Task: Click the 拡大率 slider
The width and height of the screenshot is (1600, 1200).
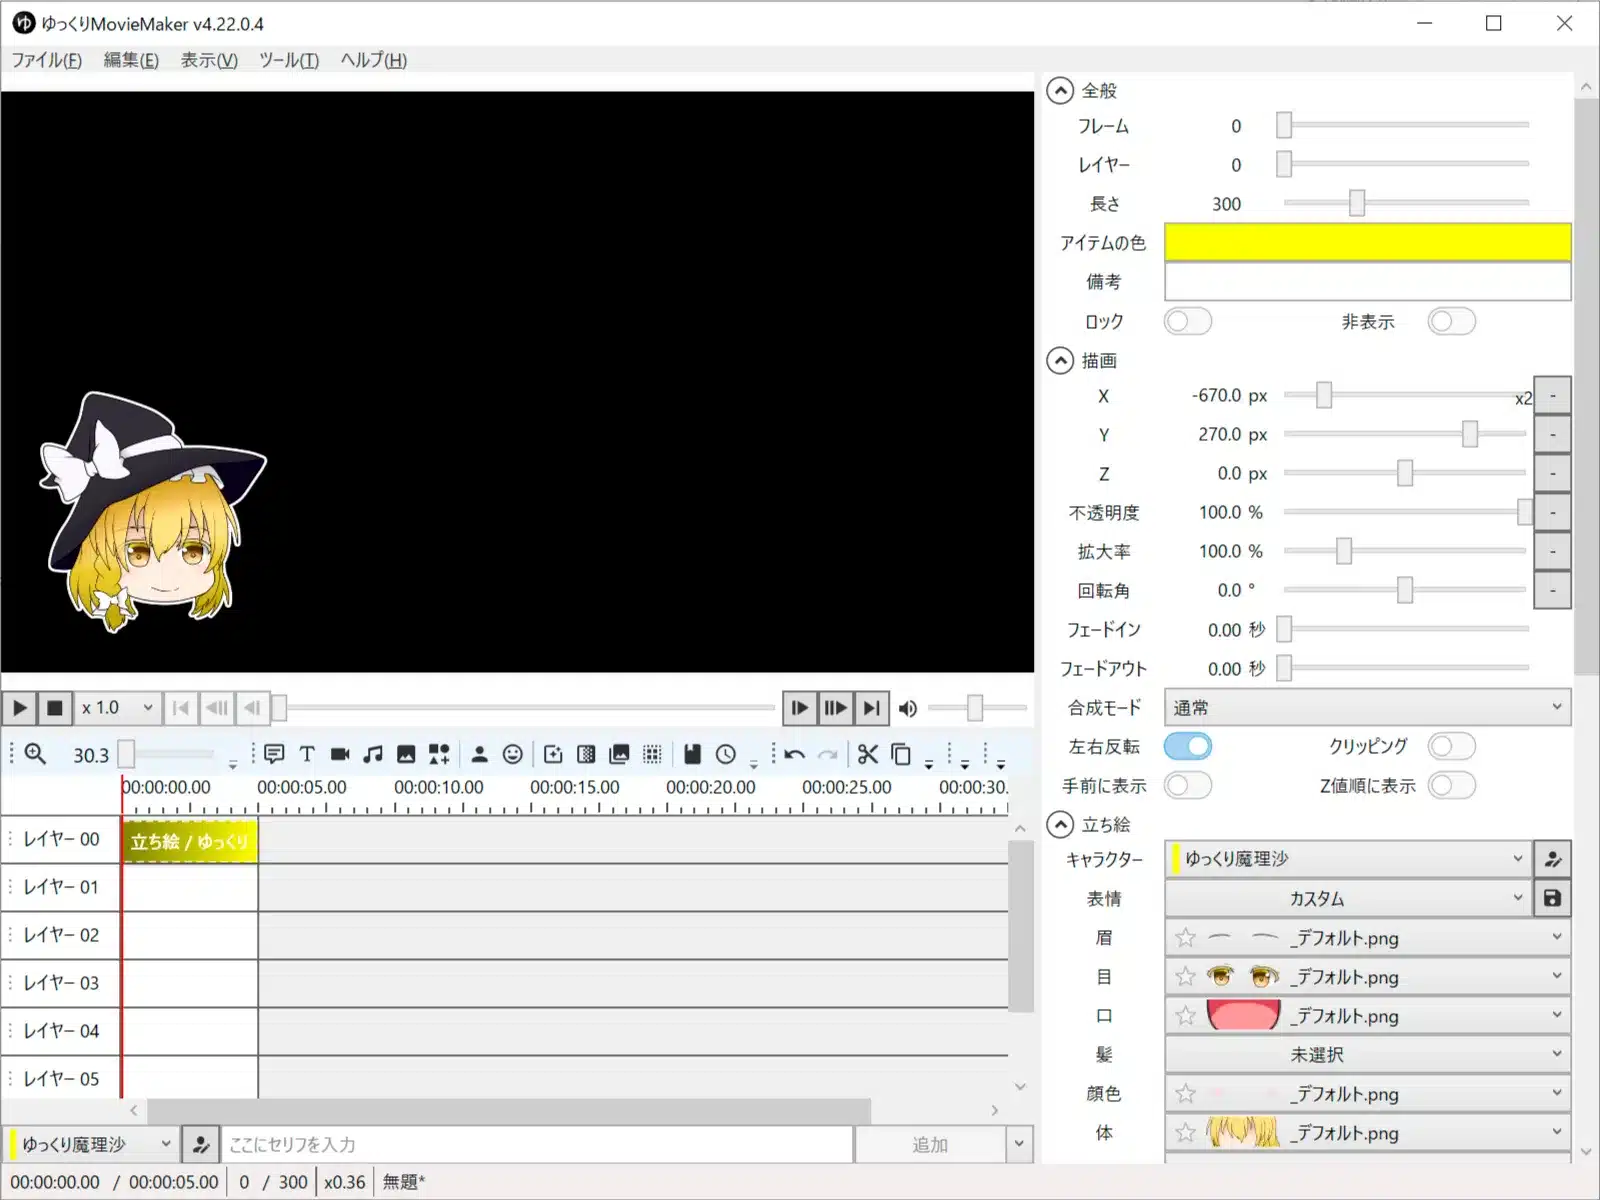Action: tap(1406, 551)
